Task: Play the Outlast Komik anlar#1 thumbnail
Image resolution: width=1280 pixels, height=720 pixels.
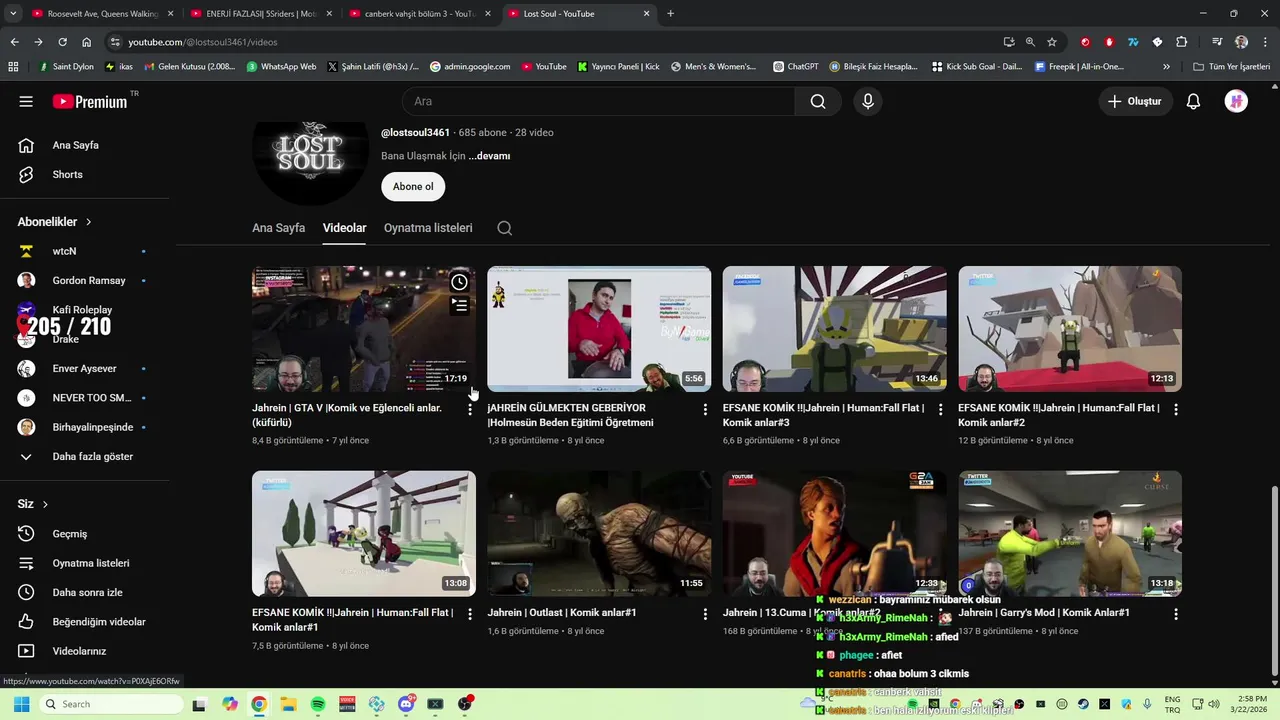Action: pyautogui.click(x=599, y=533)
